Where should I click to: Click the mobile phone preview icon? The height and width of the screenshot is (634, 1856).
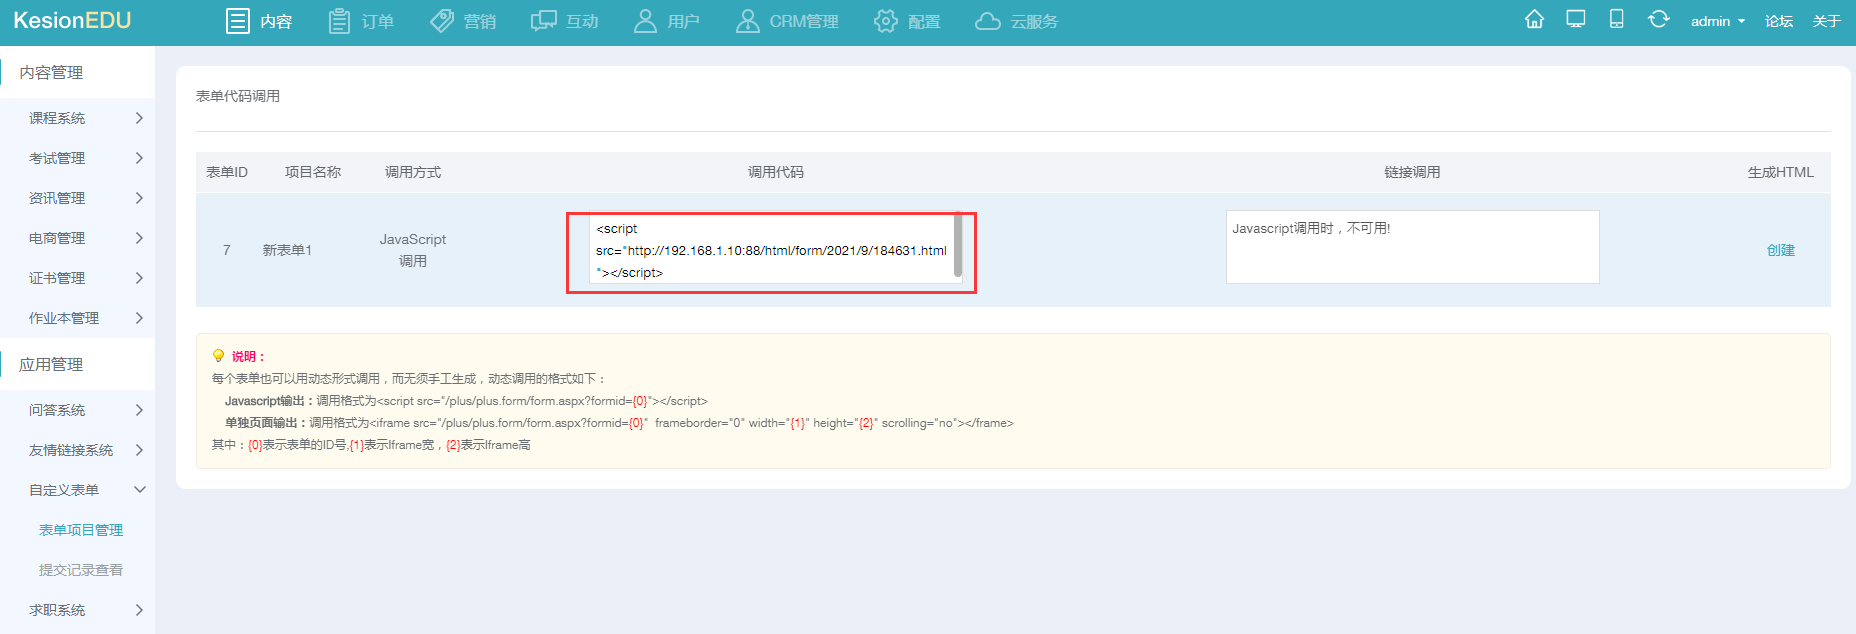click(x=1616, y=20)
